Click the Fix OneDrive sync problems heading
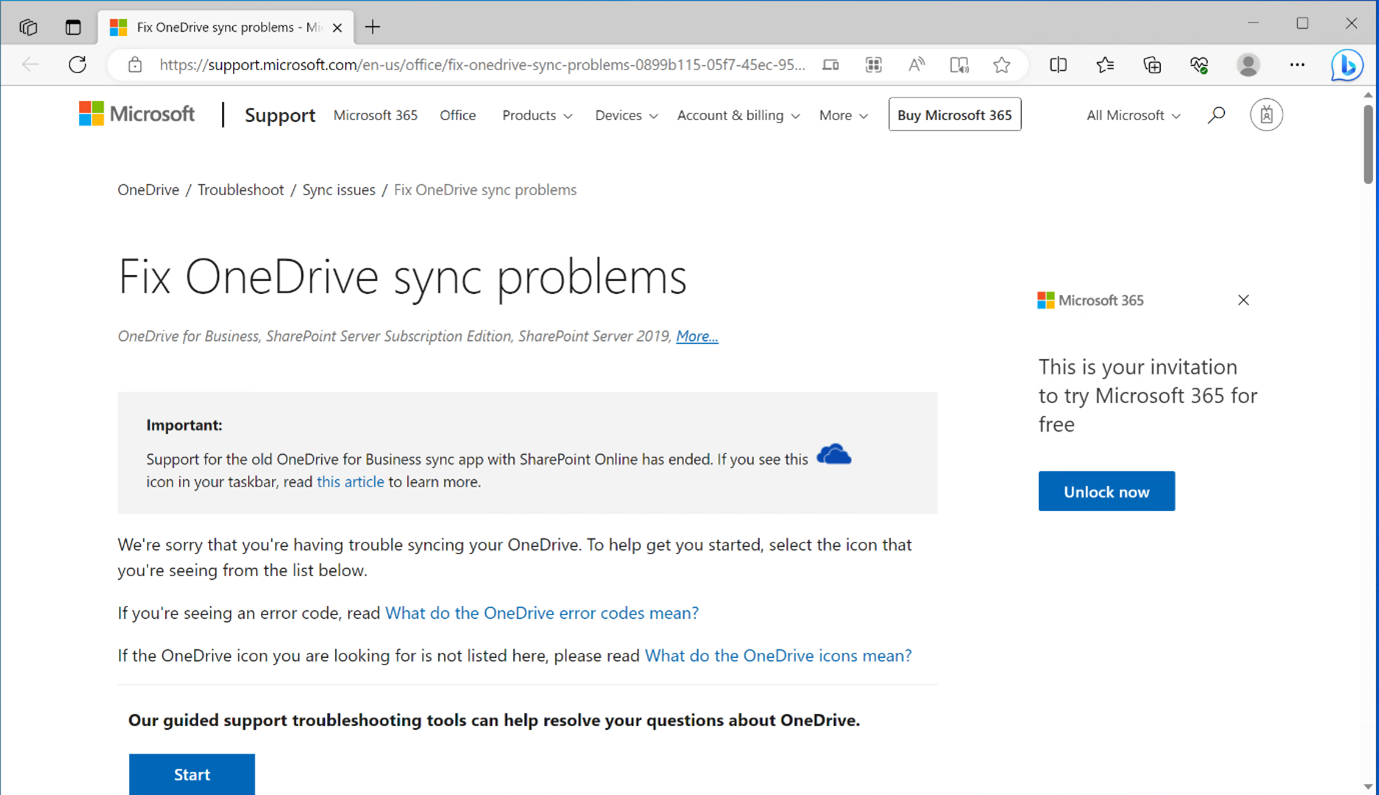This screenshot has width=1379, height=795. (x=402, y=276)
